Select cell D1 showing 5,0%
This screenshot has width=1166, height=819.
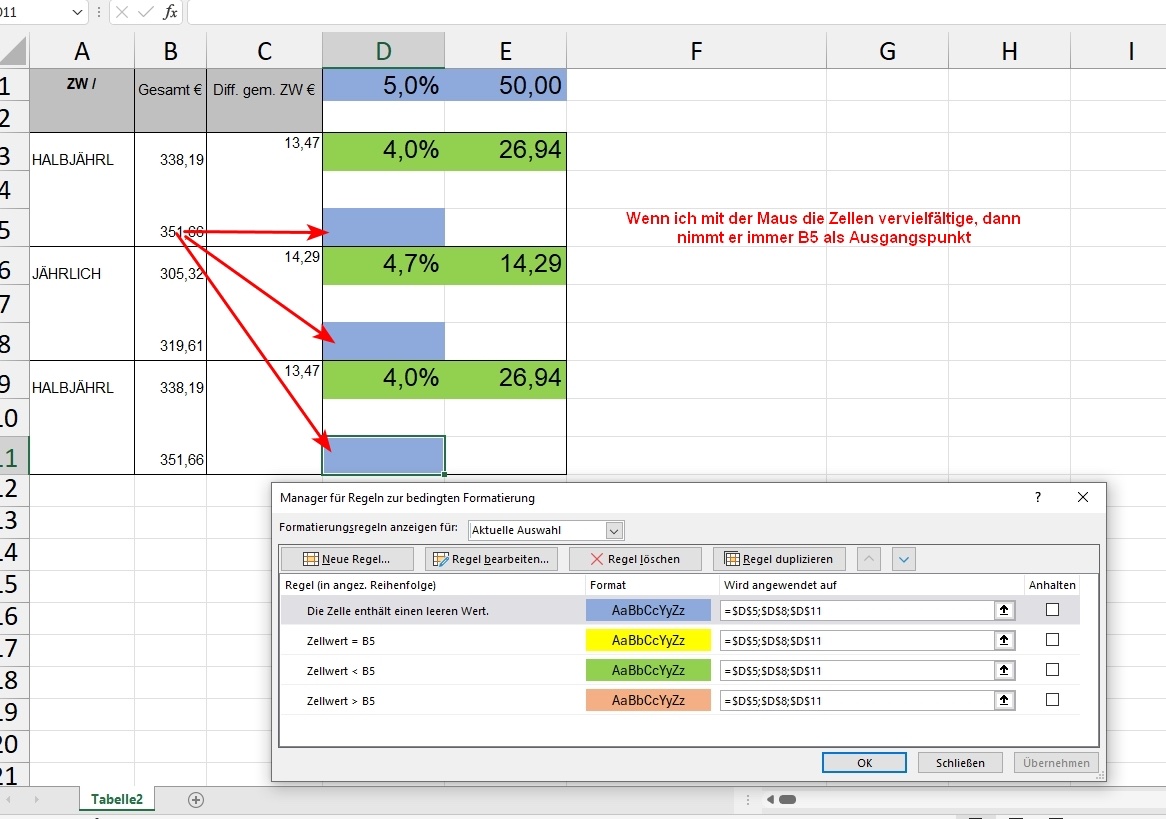(384, 85)
